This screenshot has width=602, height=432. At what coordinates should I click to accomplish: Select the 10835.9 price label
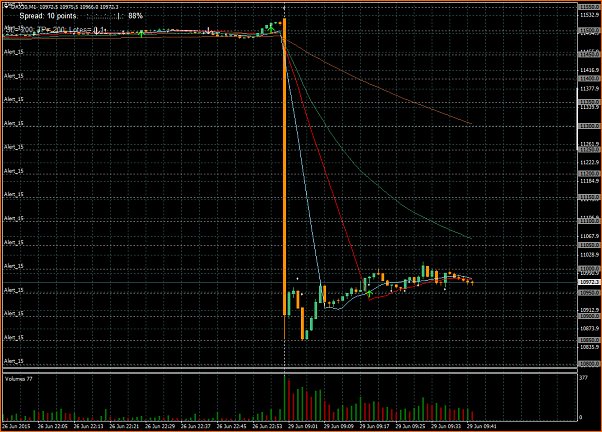coord(589,347)
